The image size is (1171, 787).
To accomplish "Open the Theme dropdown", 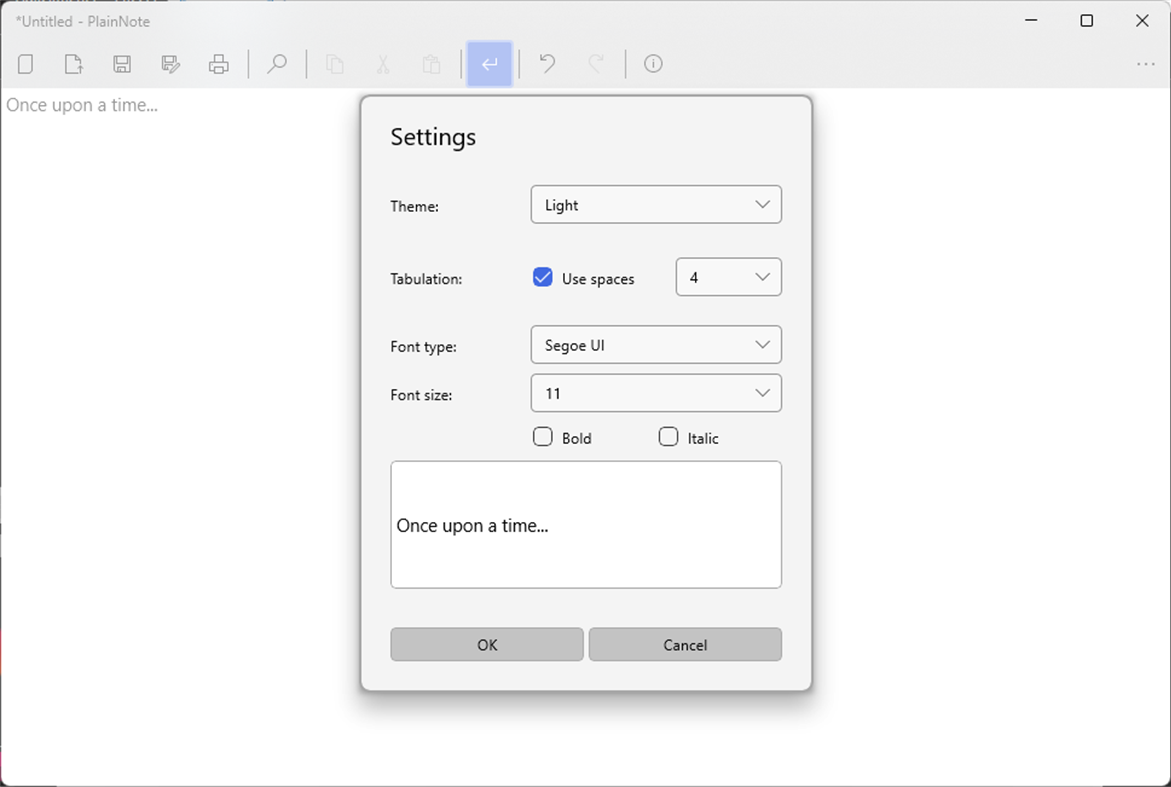I will tap(656, 204).
